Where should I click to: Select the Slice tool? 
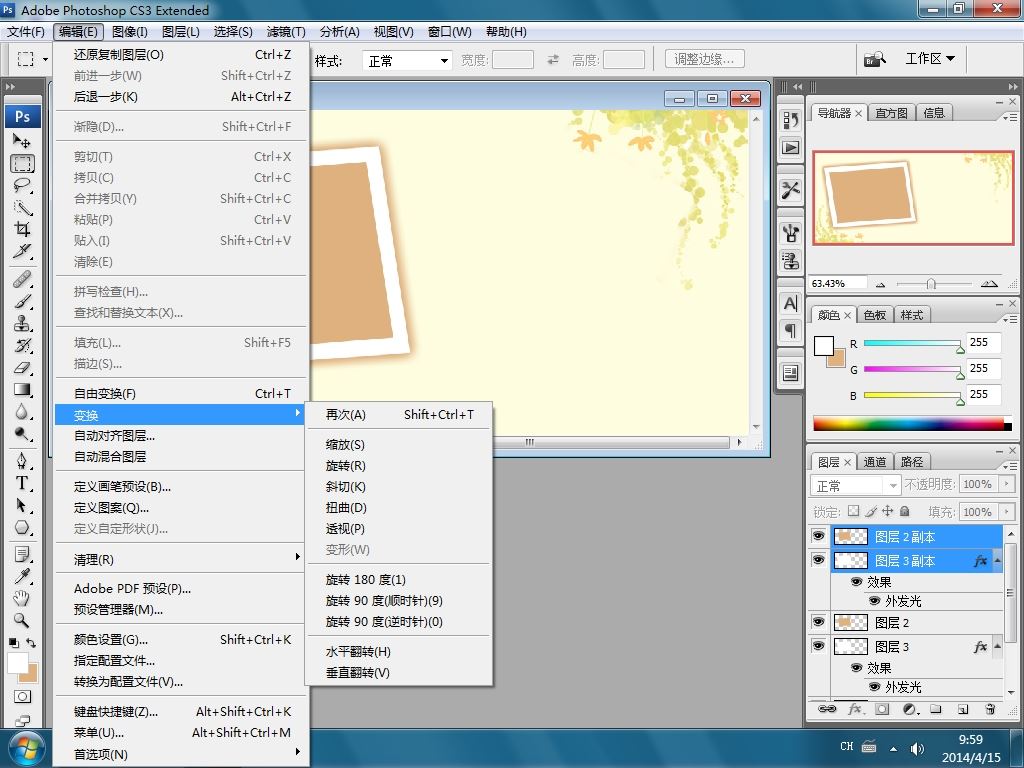[x=22, y=251]
